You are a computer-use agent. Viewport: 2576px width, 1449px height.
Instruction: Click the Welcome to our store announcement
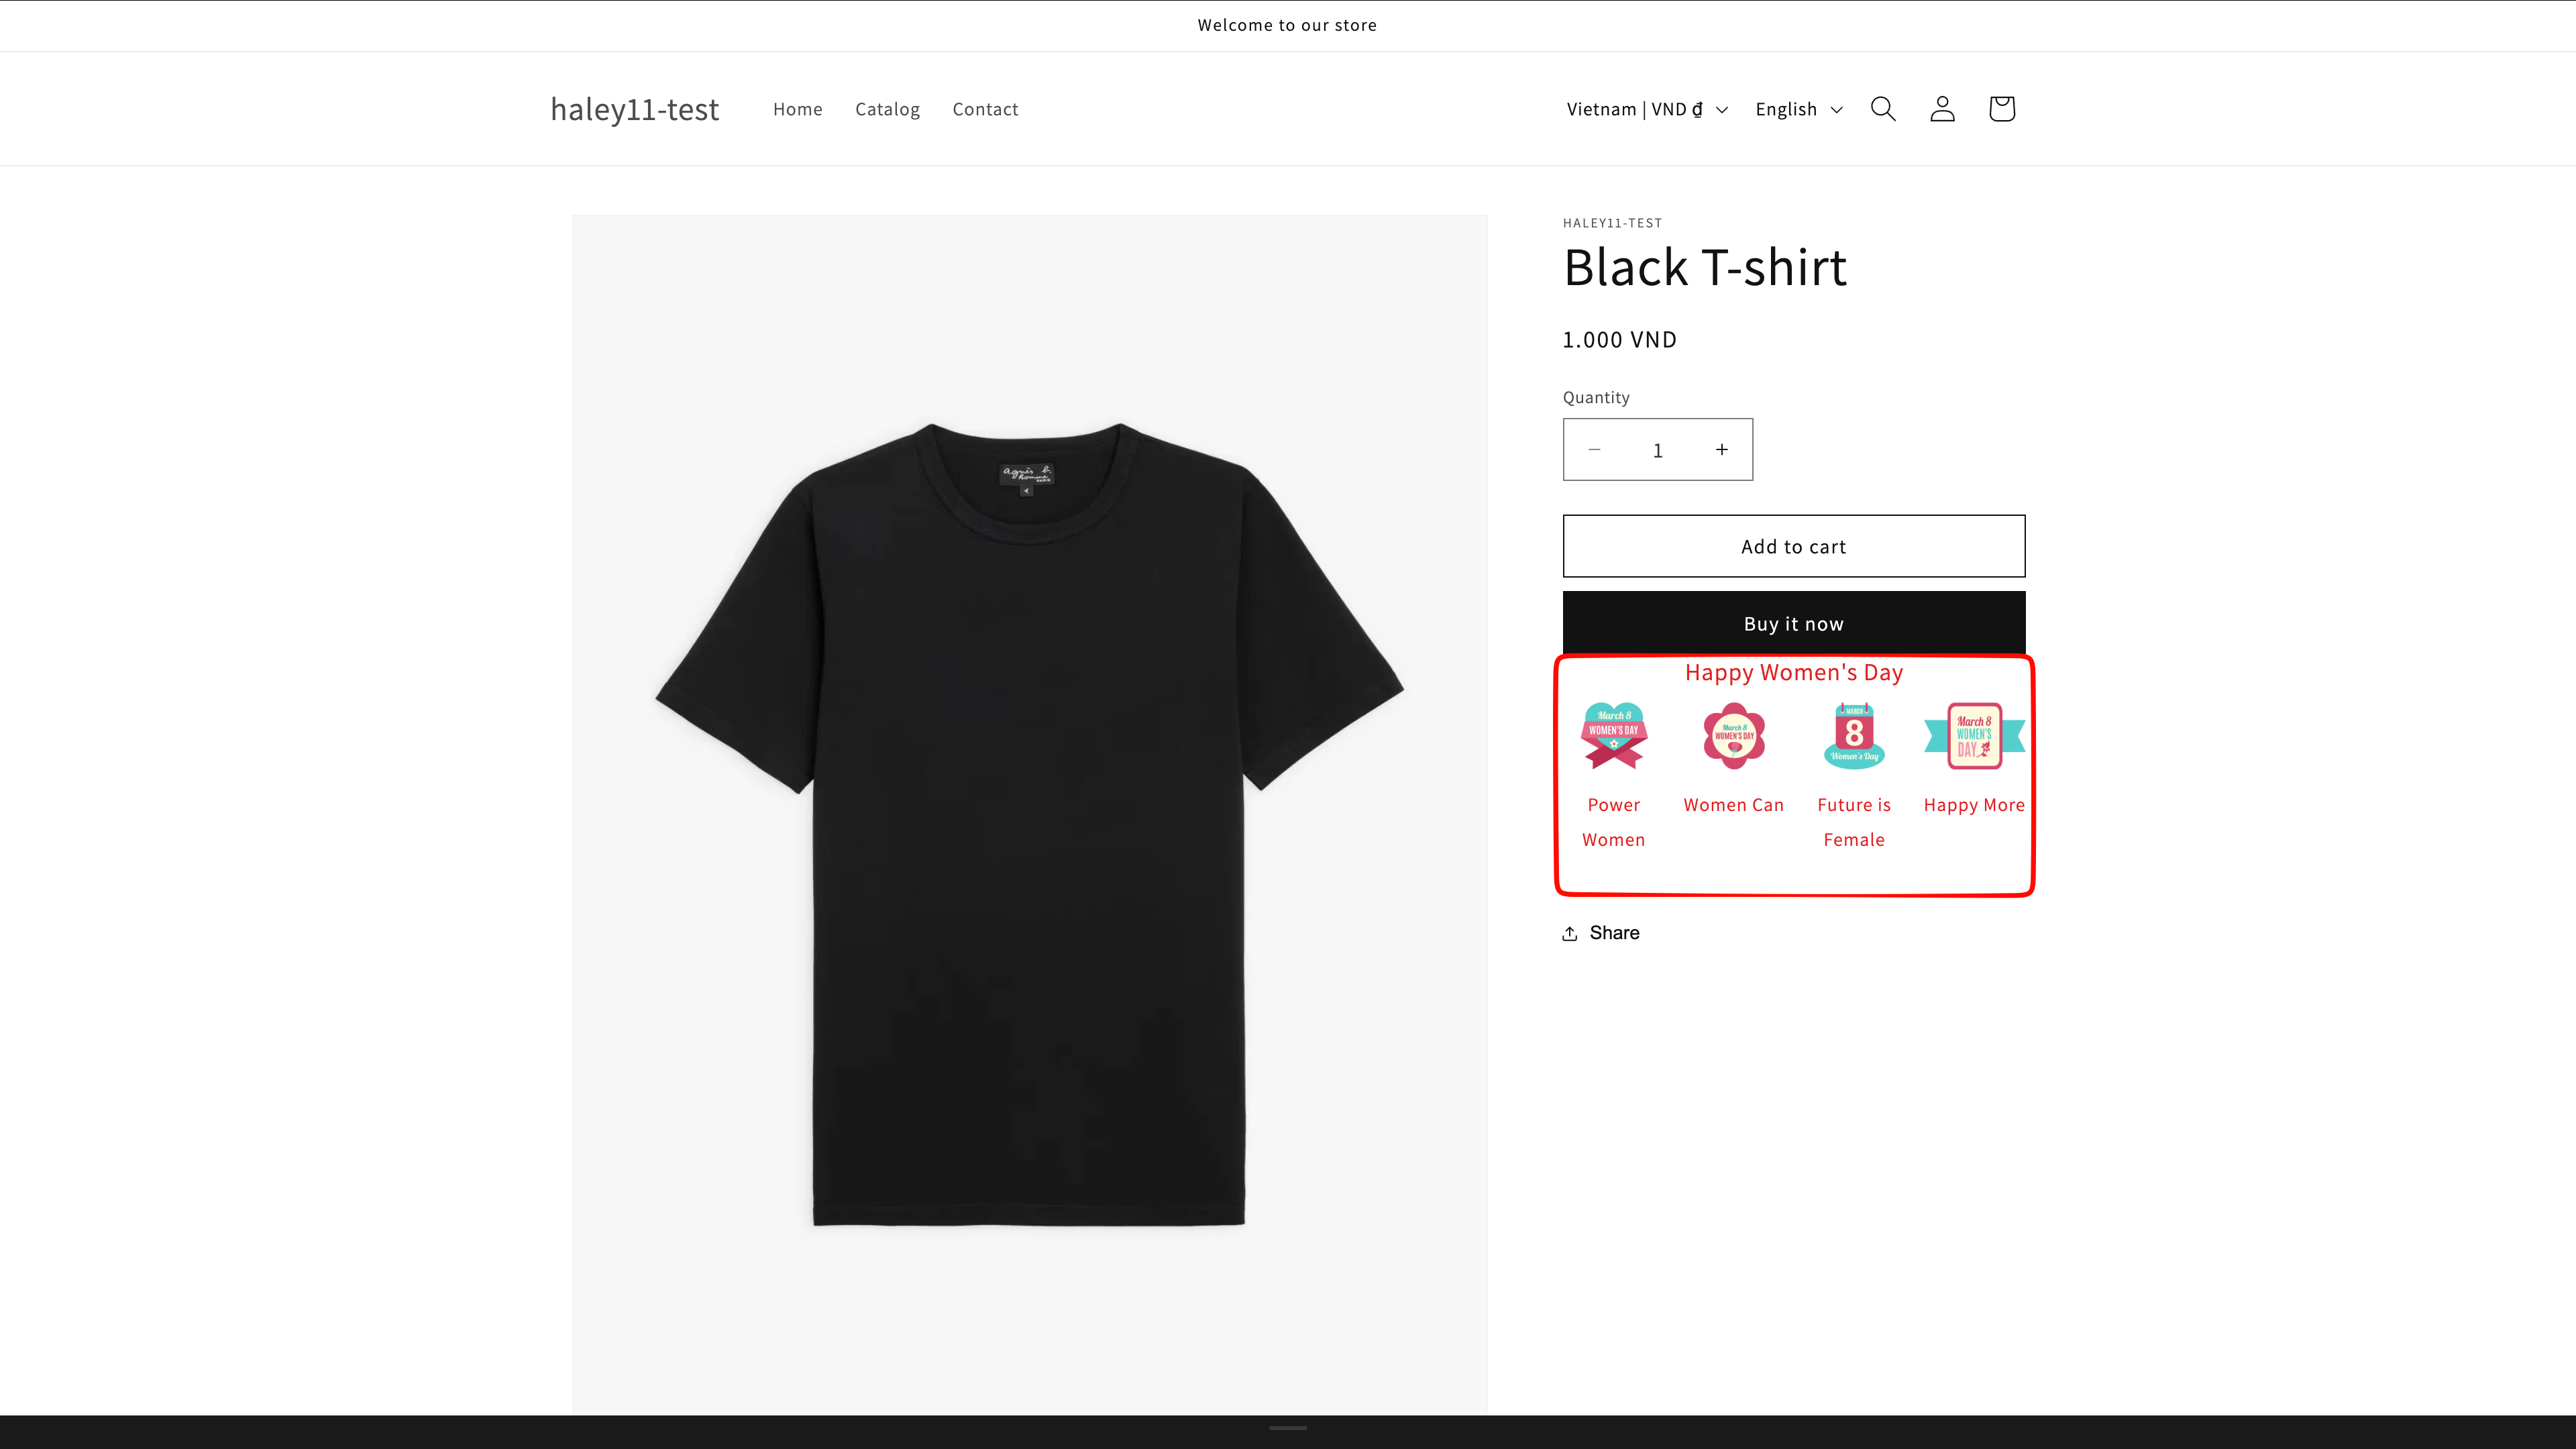point(1287,25)
